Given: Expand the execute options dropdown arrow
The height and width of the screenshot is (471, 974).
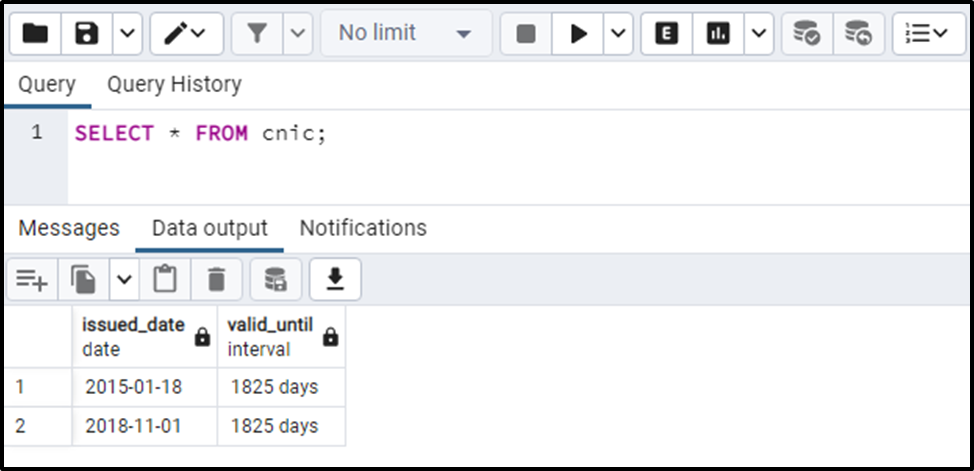Looking at the screenshot, I should coord(618,34).
